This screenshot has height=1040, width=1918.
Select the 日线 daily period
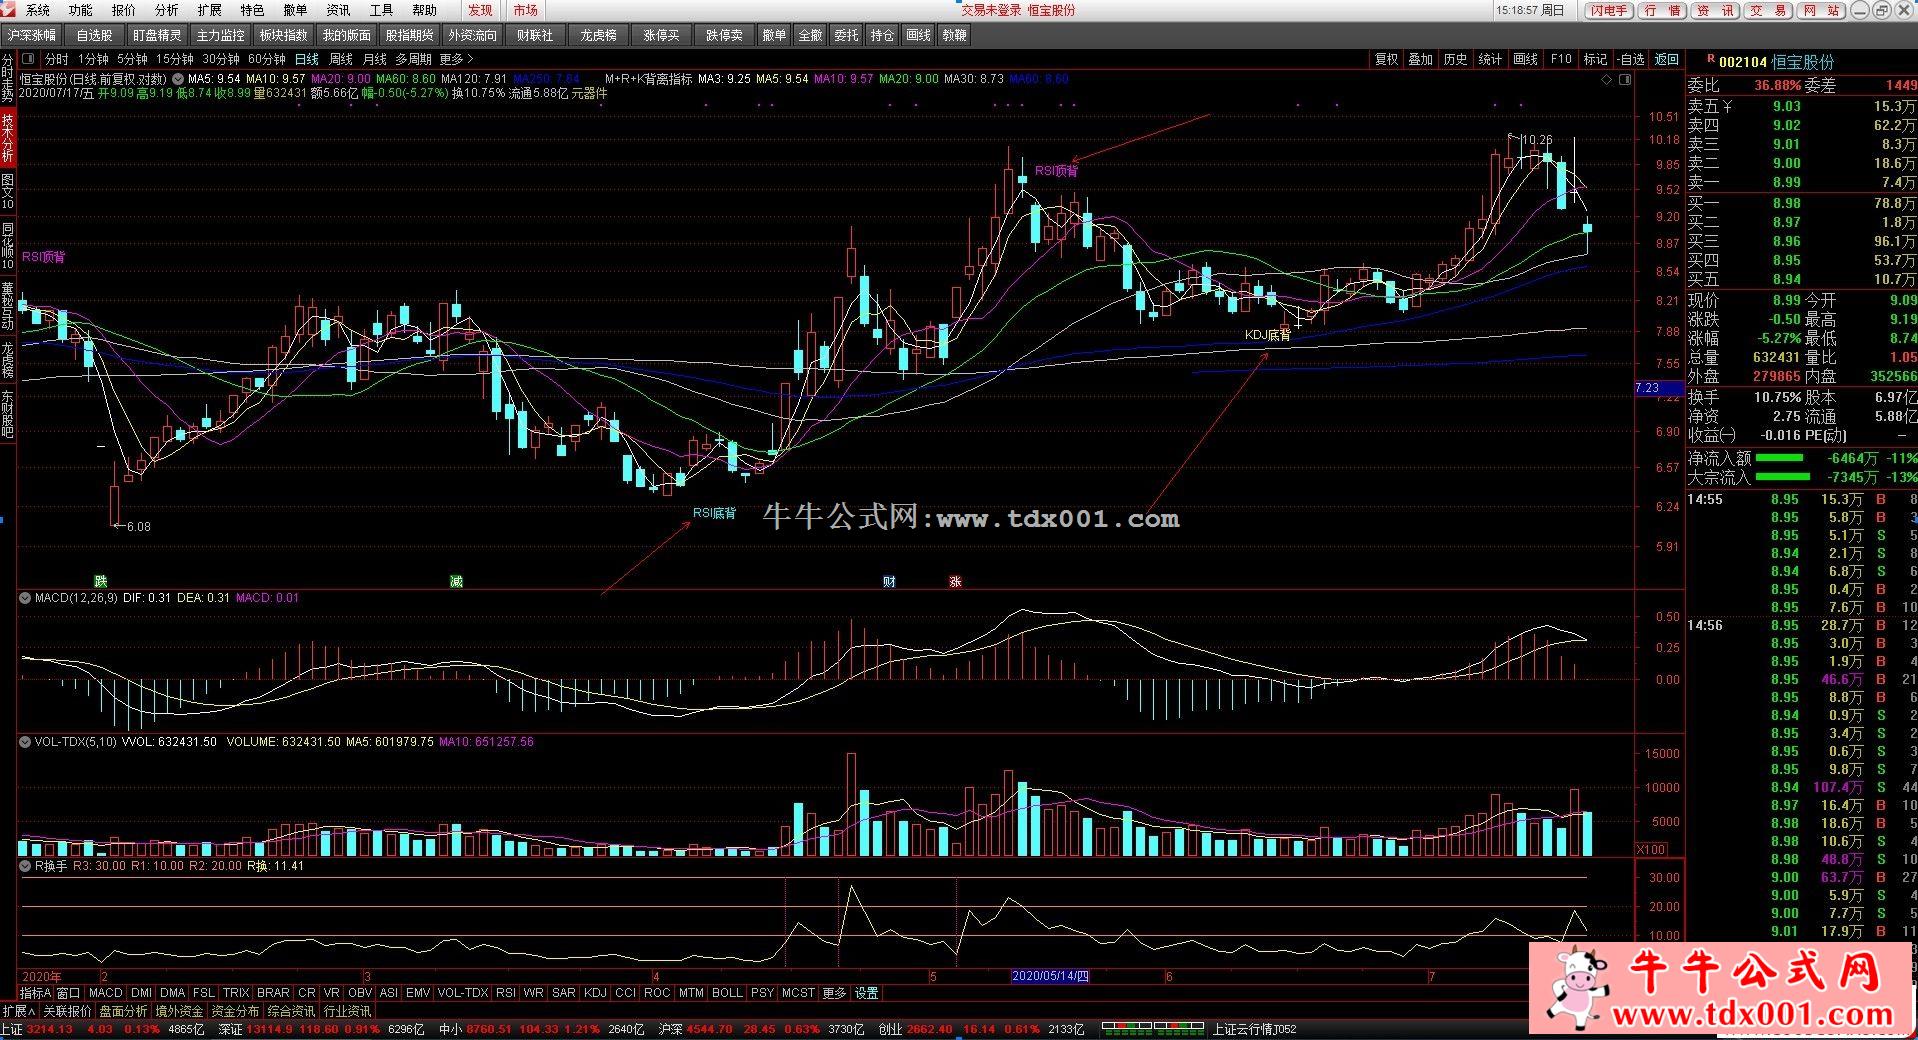pos(306,59)
